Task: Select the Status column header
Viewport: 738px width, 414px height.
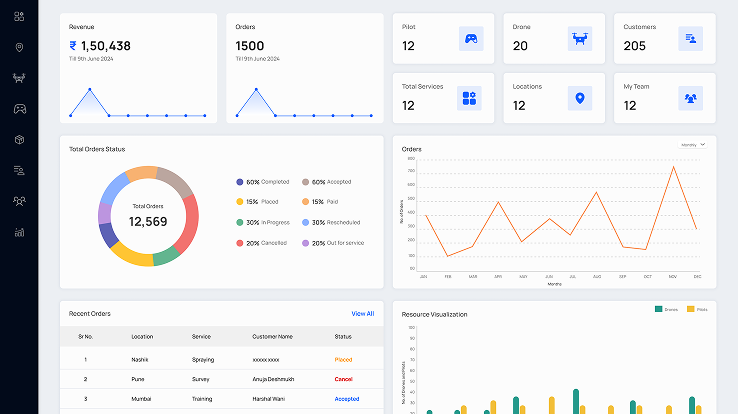Action: pyautogui.click(x=343, y=337)
